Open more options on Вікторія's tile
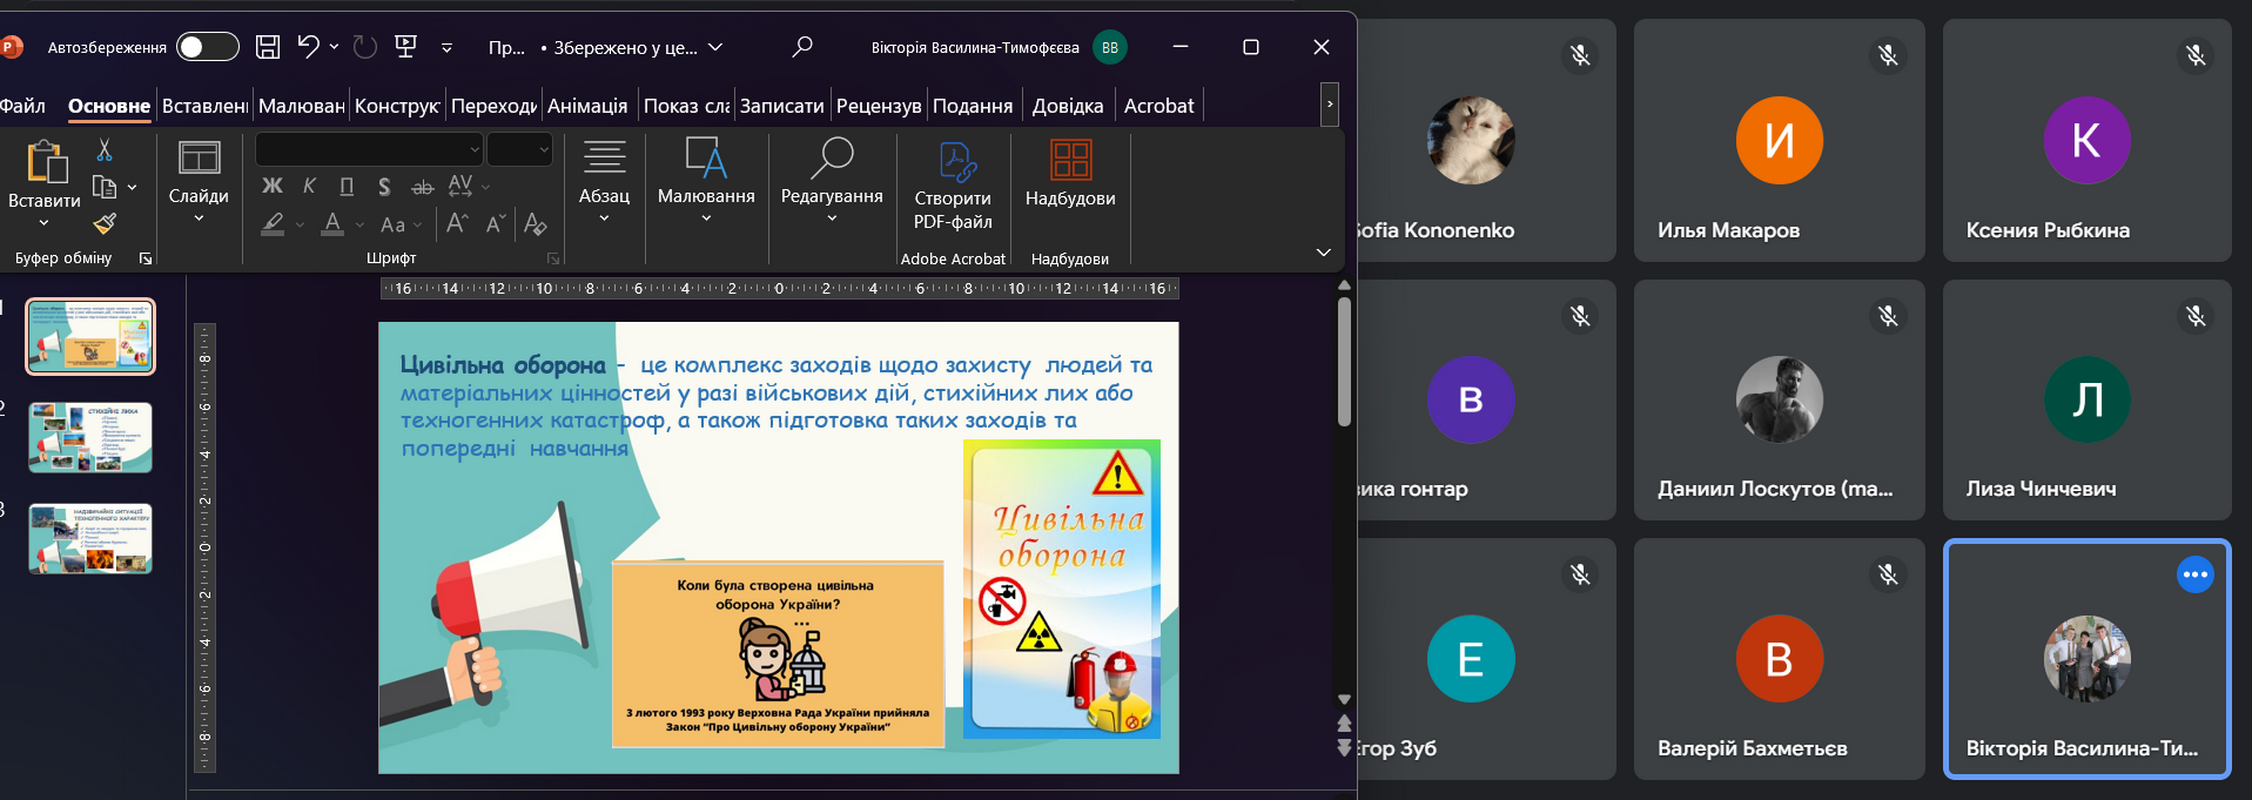Screen dimensions: 2252x800 coord(2194,574)
